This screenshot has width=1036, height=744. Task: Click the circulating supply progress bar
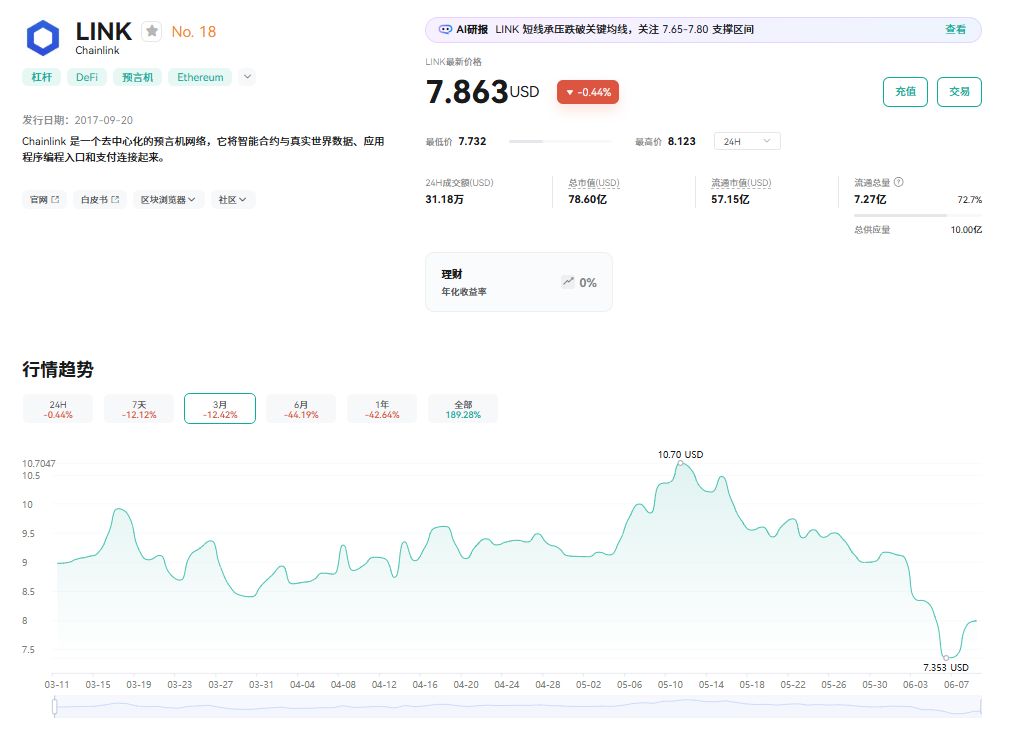click(x=918, y=215)
